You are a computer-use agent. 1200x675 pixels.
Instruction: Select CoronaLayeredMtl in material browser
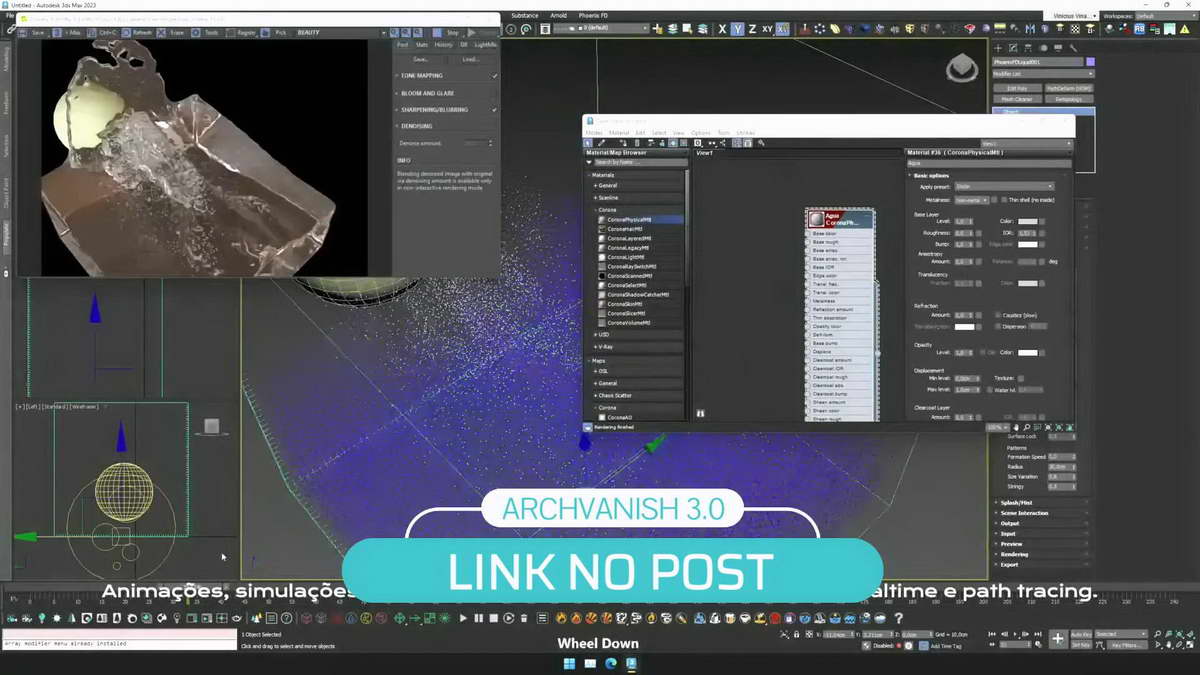point(629,238)
